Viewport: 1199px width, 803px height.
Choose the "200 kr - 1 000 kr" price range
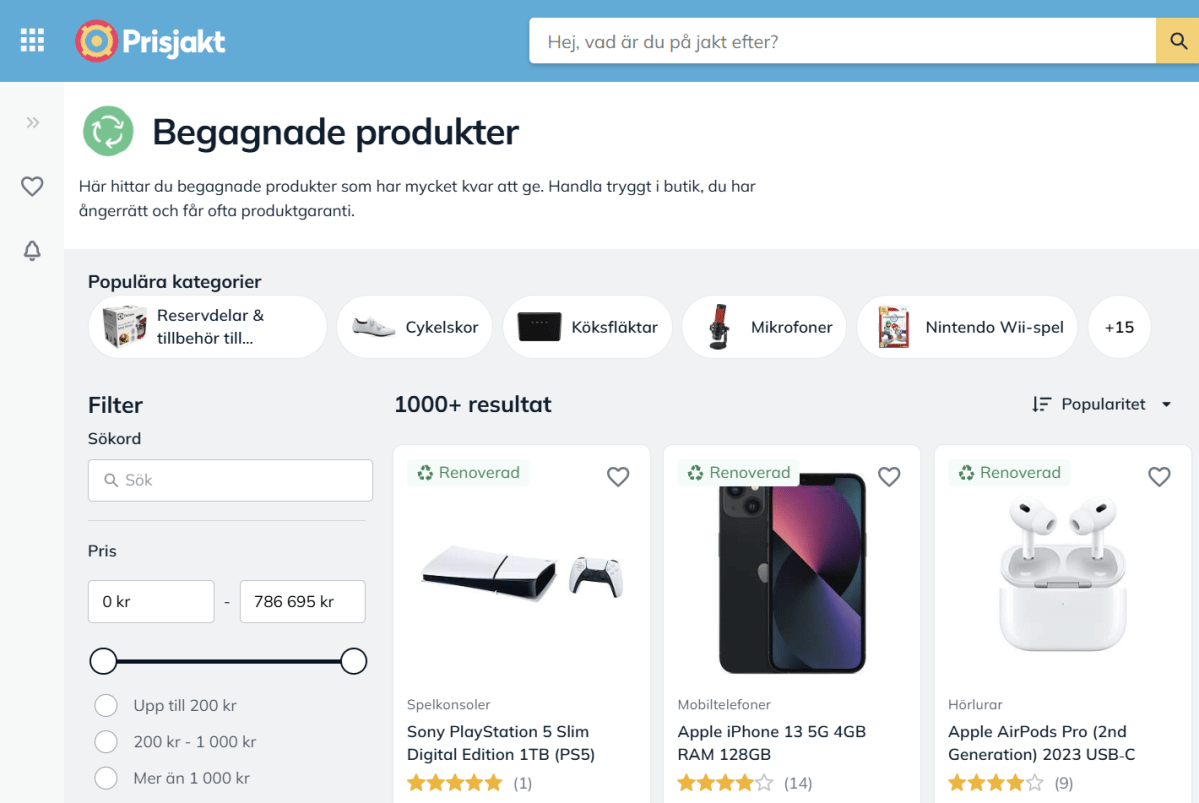click(106, 742)
